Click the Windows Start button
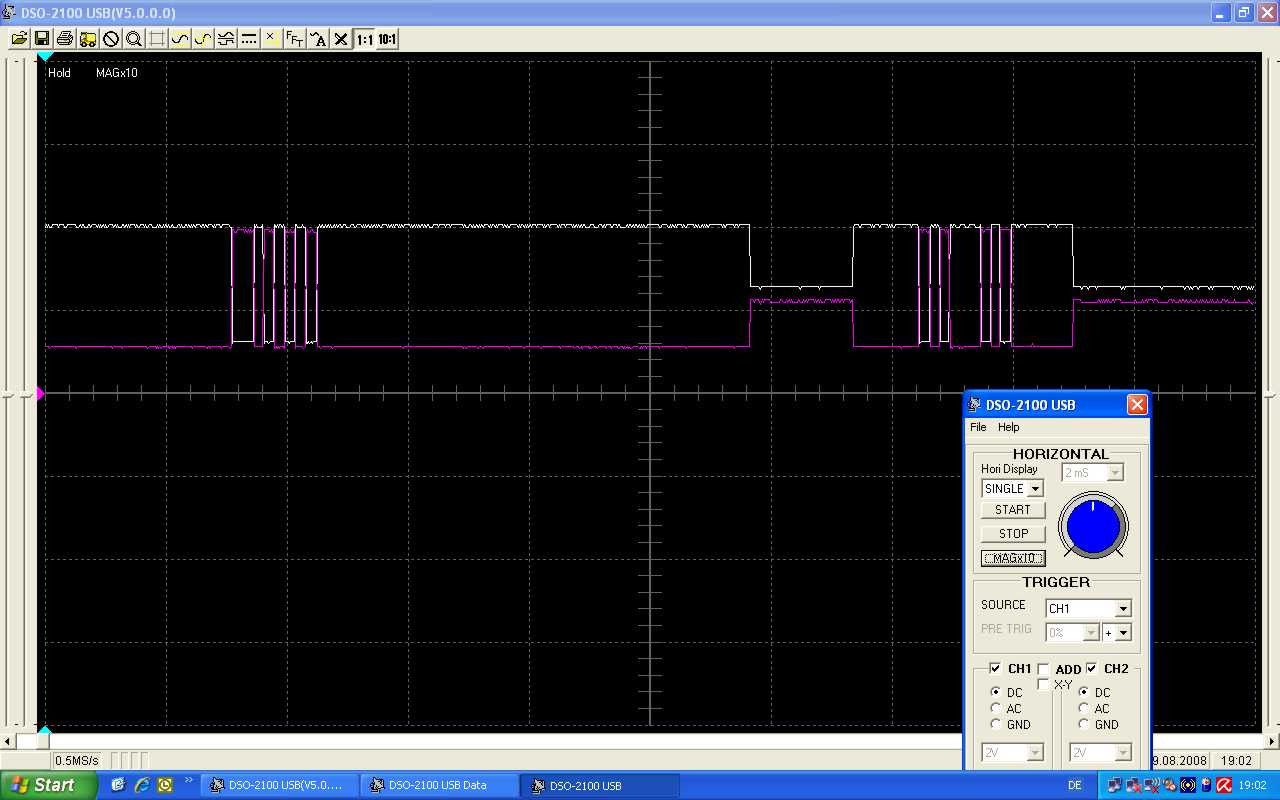 pyautogui.click(x=49, y=785)
